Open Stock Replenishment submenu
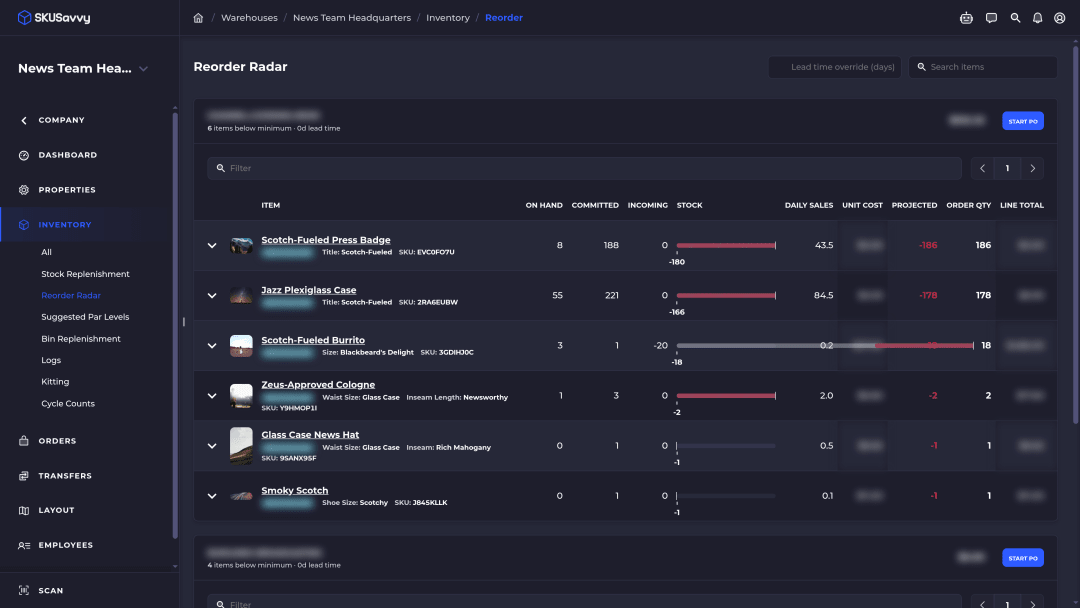 [85, 274]
